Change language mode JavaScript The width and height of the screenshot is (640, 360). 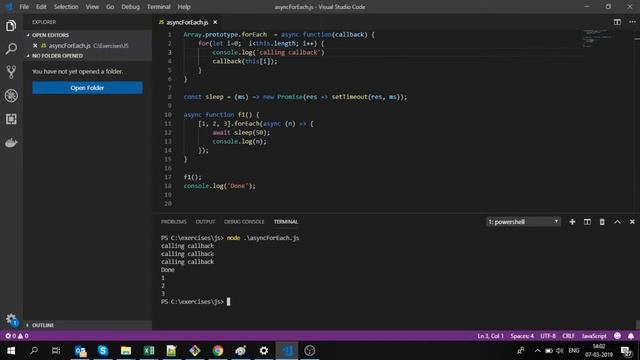[x=594, y=336]
